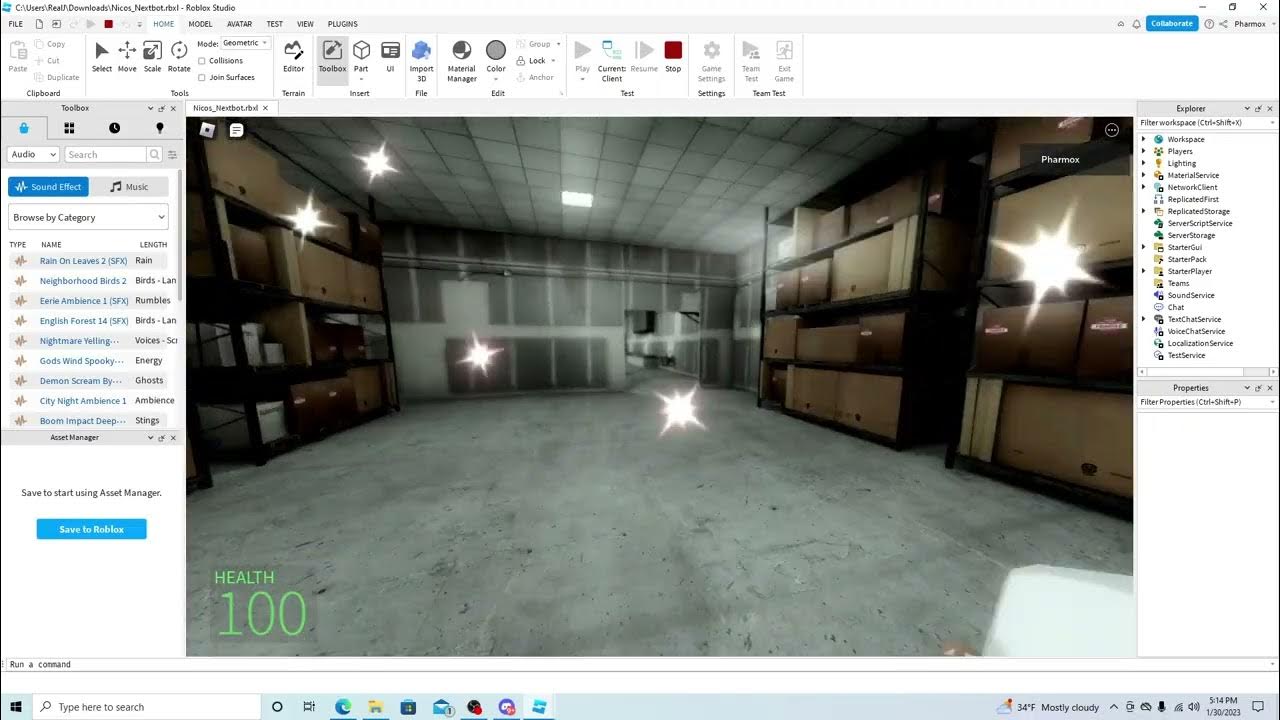Screen dimensions: 1280x720
Task: Click the Current: Client view switch
Action: [611, 61]
